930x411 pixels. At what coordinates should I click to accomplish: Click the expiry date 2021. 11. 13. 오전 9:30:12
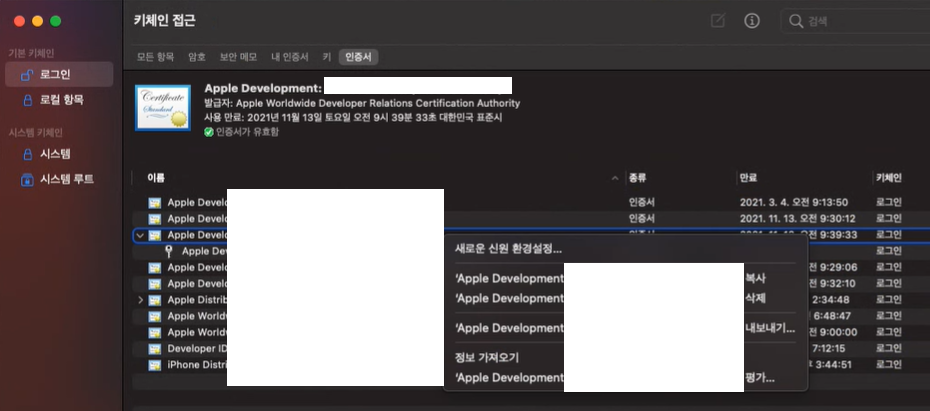798,219
